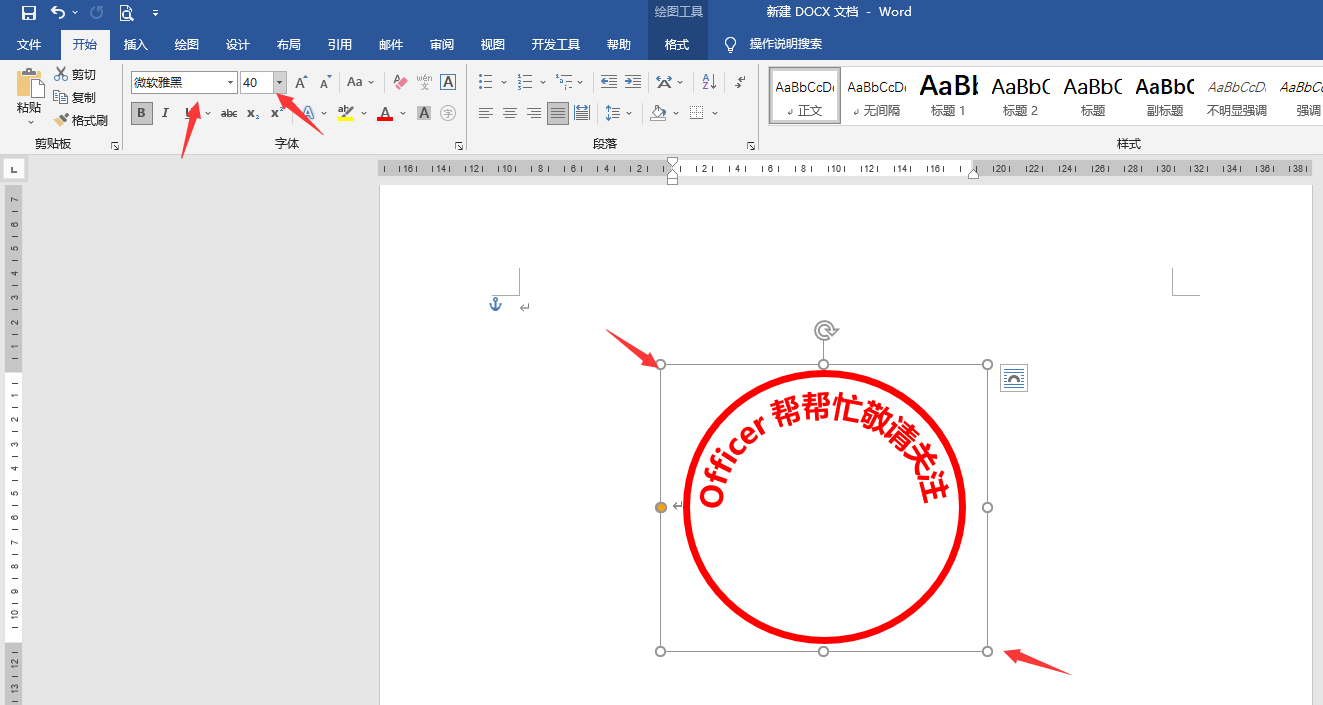Apply the 副标题 style
The width and height of the screenshot is (1323, 705).
(1165, 96)
